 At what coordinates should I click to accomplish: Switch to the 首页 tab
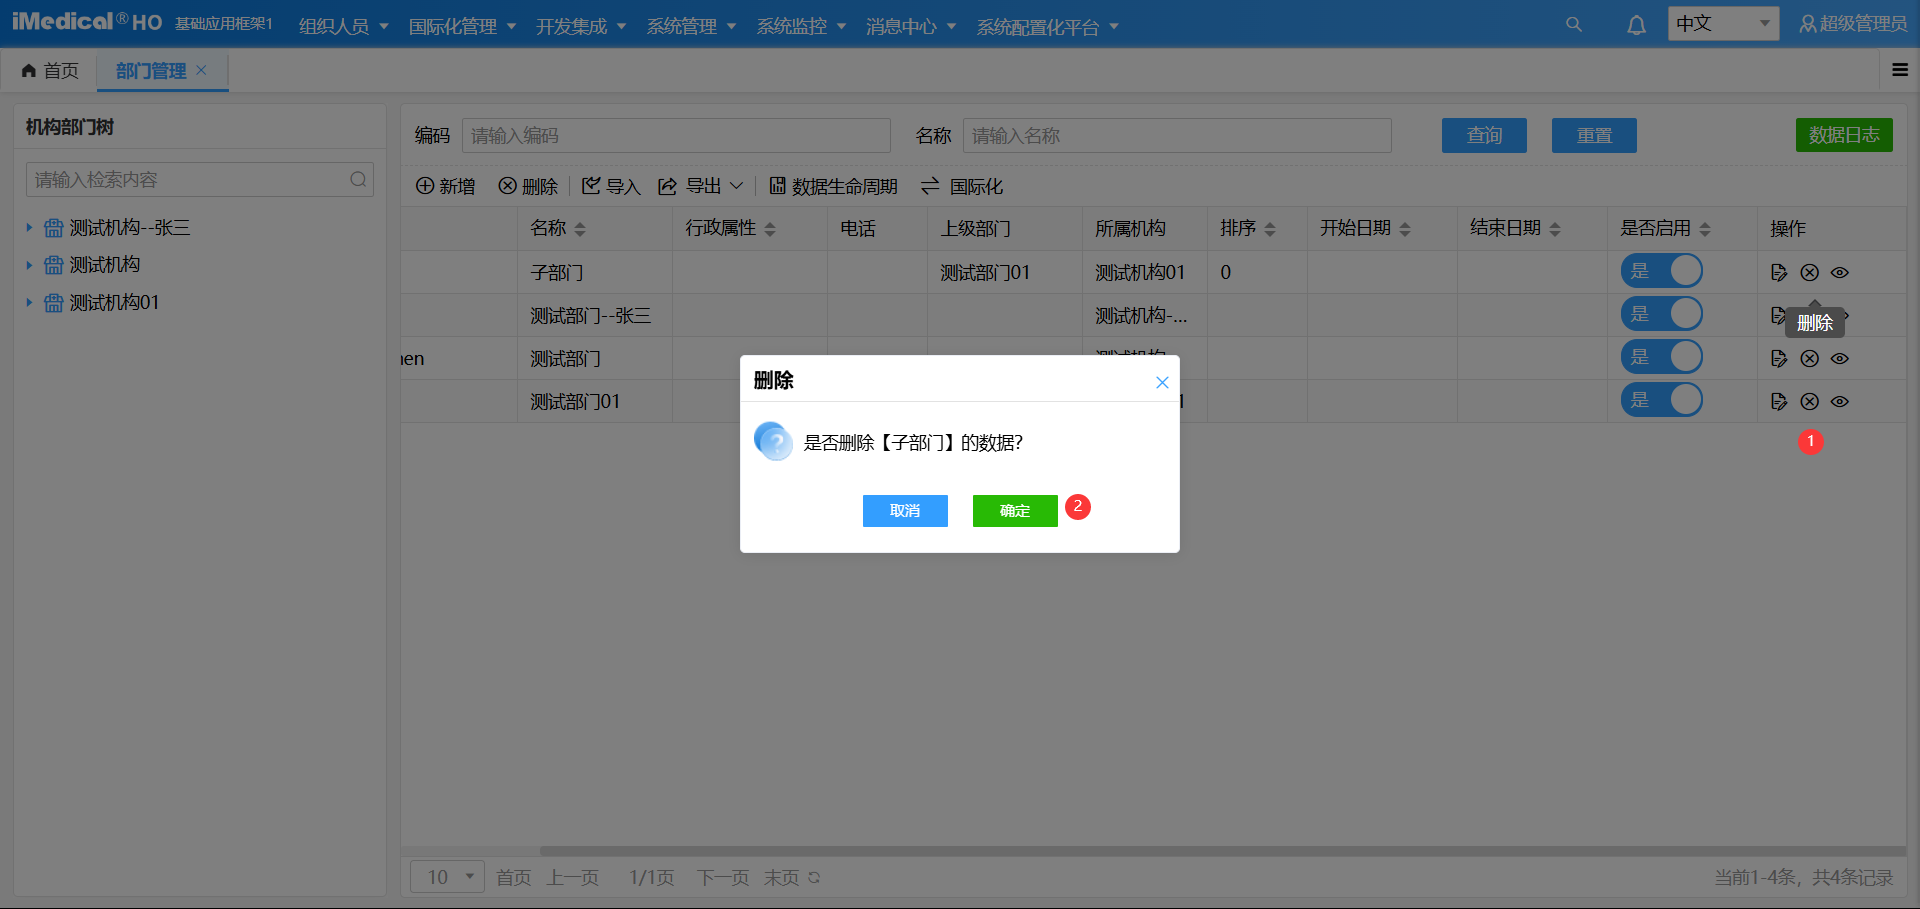(x=50, y=71)
